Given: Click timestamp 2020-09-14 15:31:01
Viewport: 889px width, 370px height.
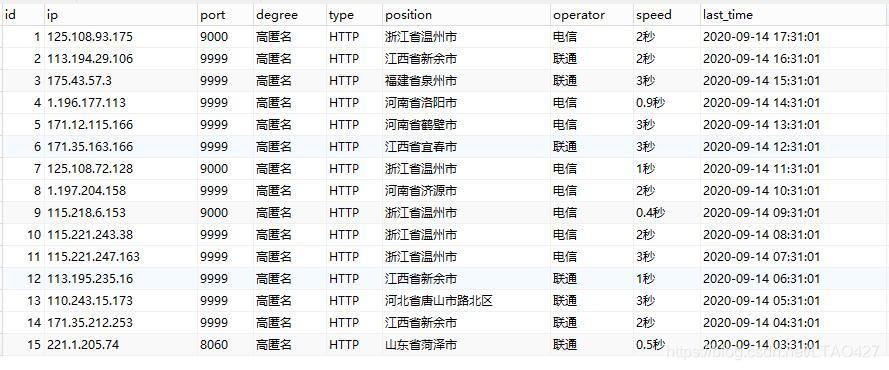Looking at the screenshot, I should point(761,81).
